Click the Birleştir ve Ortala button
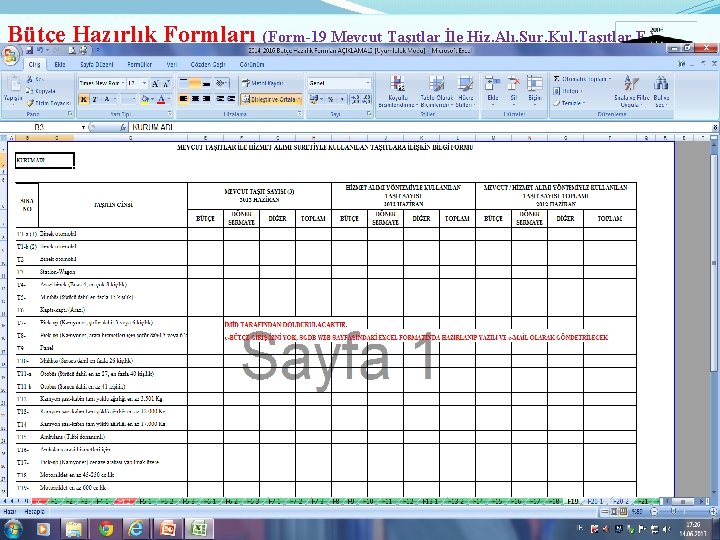The width and height of the screenshot is (720, 540). [x=271, y=99]
